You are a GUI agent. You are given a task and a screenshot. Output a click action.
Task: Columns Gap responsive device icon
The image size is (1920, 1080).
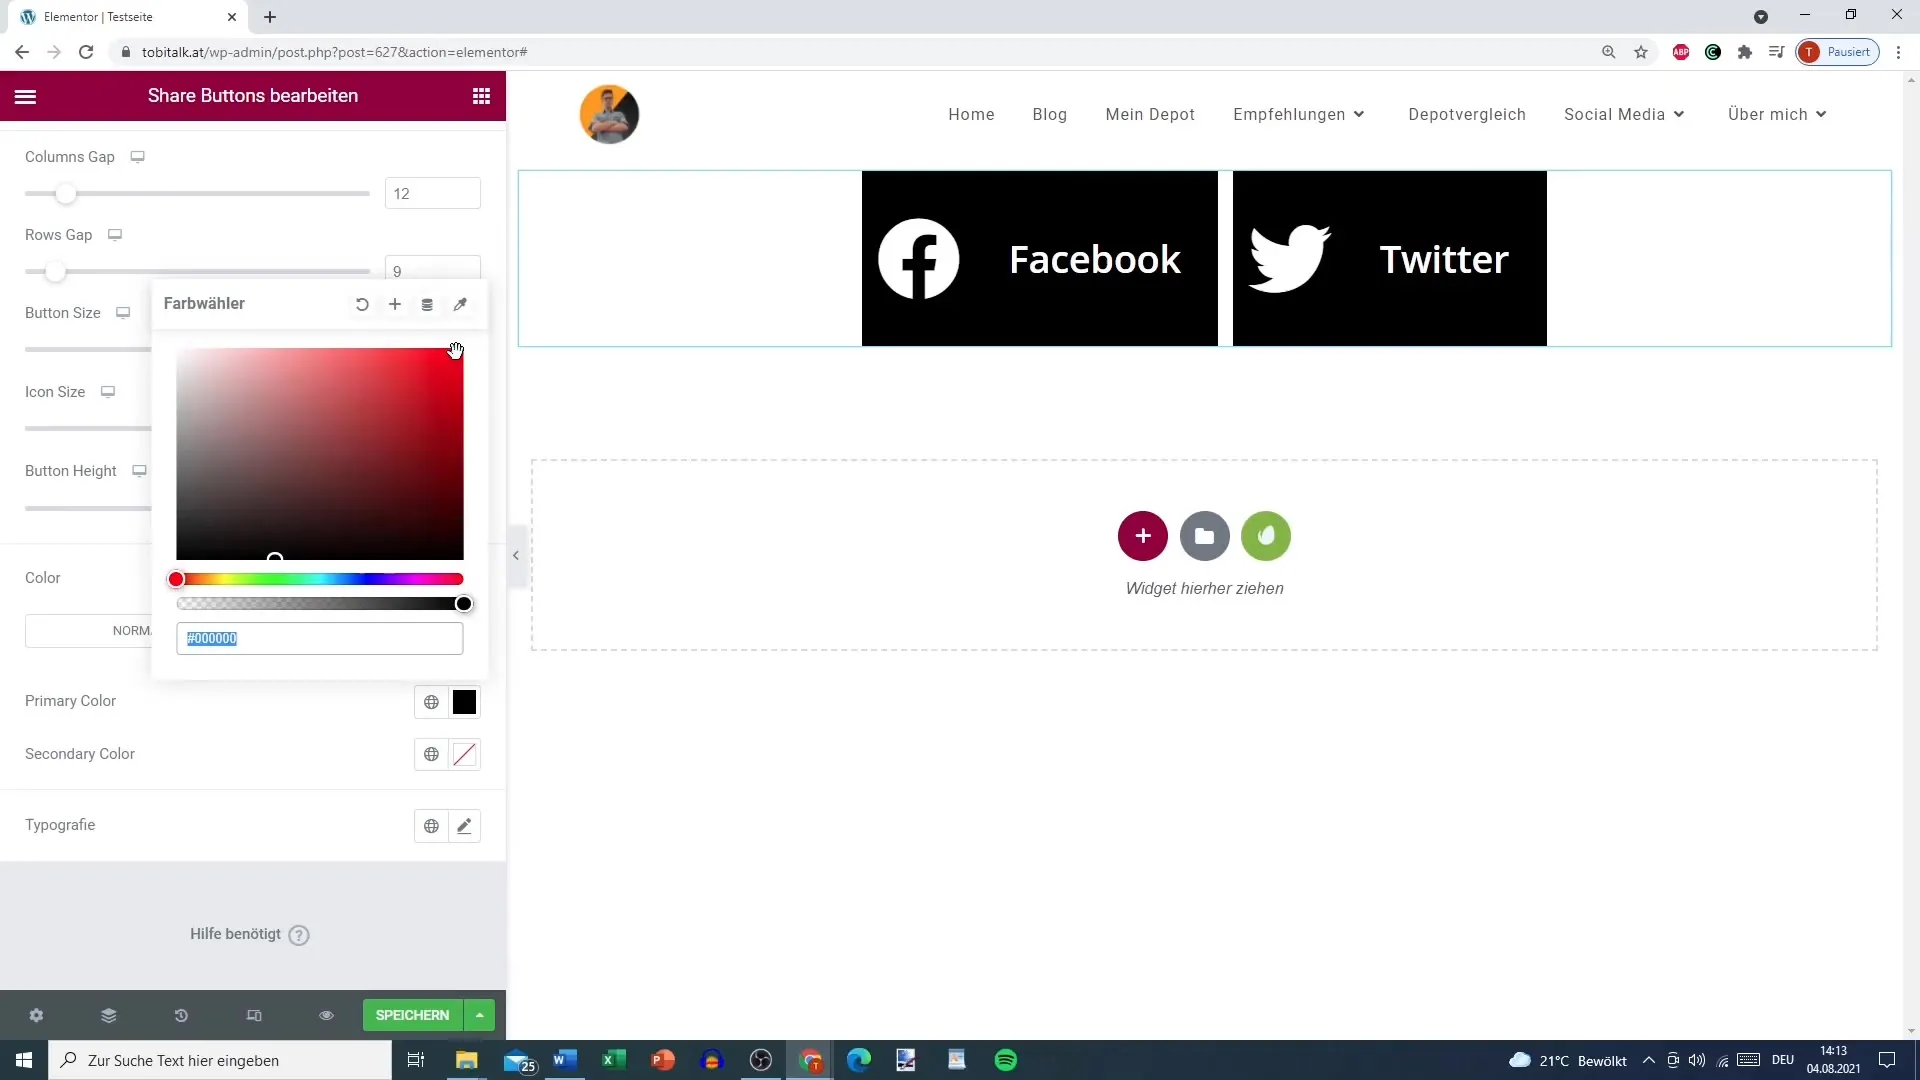pyautogui.click(x=138, y=157)
